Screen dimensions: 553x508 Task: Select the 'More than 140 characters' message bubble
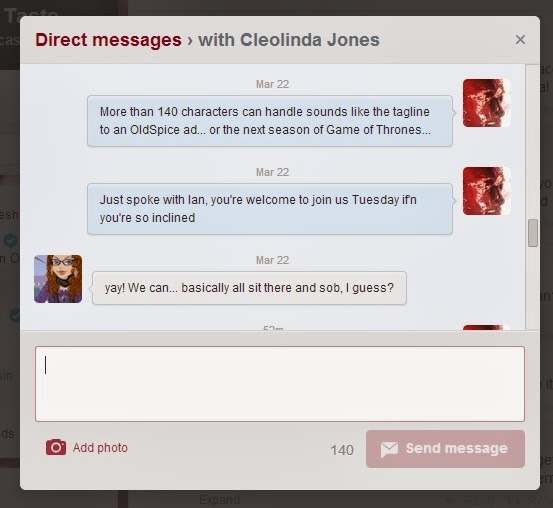tap(270, 121)
